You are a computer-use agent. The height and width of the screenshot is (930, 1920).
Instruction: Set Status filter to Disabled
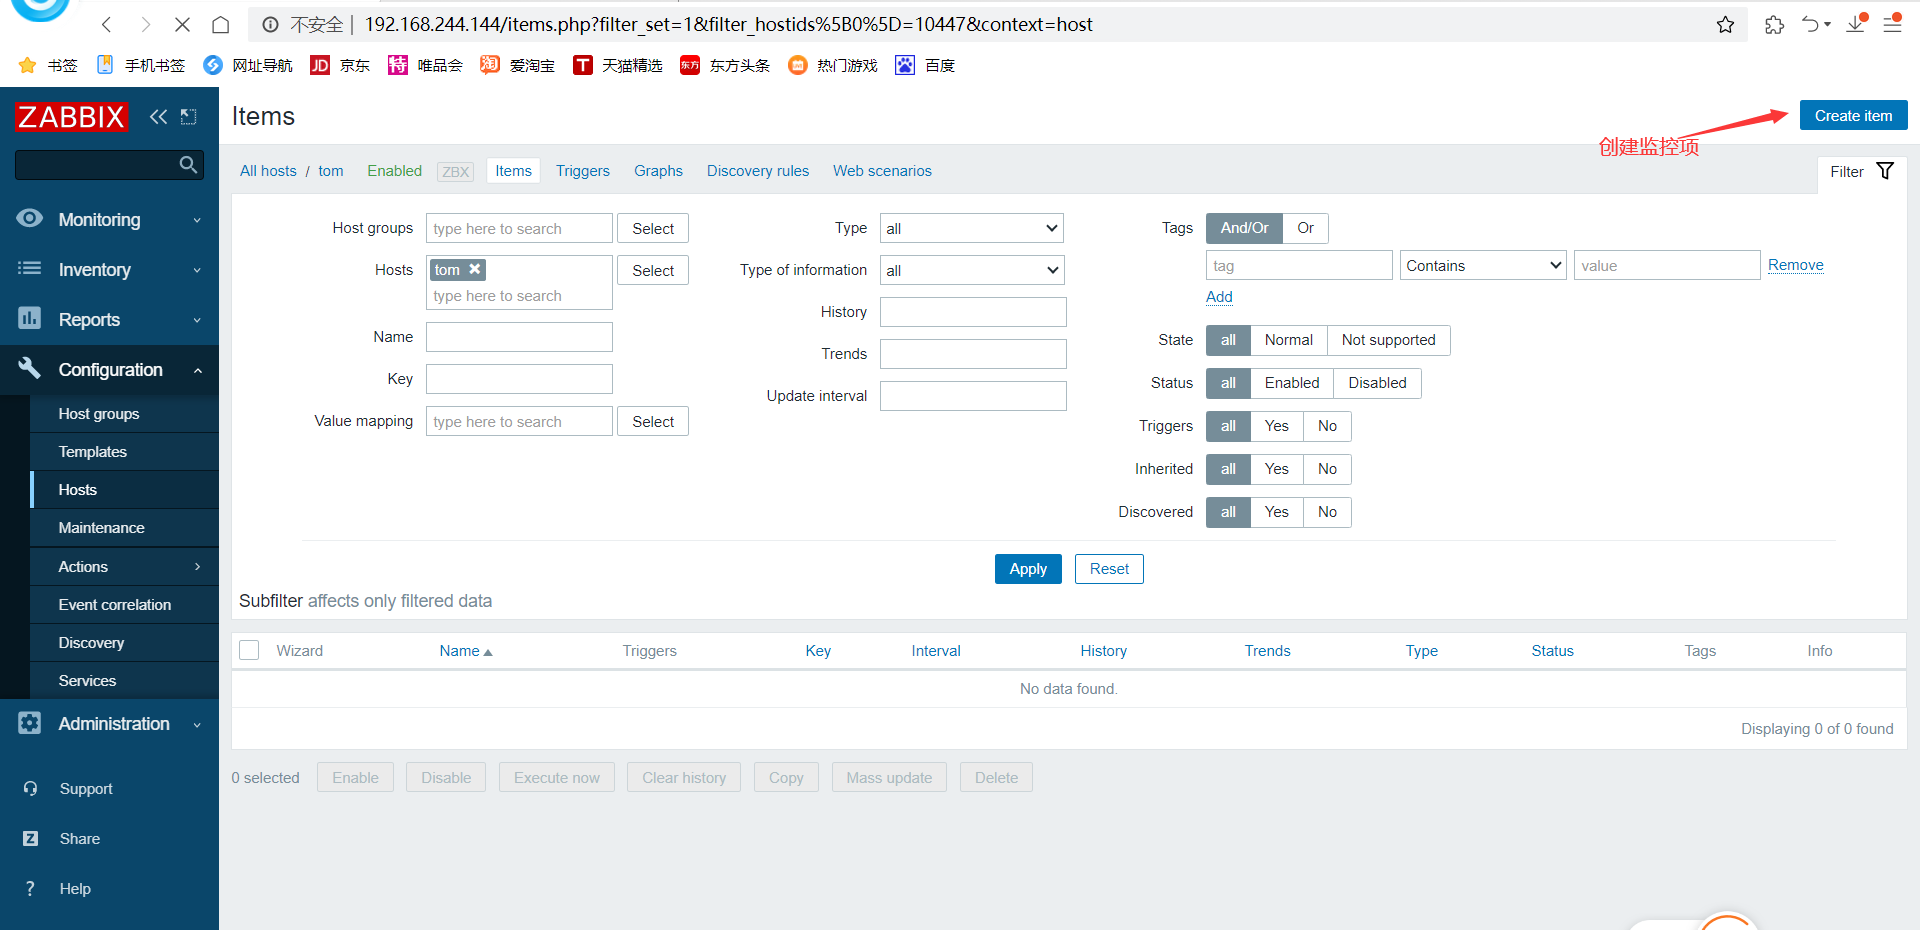[1377, 383]
